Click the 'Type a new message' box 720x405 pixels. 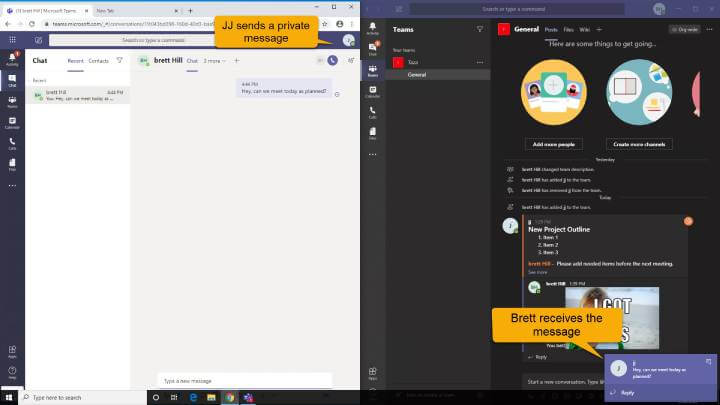point(245,381)
